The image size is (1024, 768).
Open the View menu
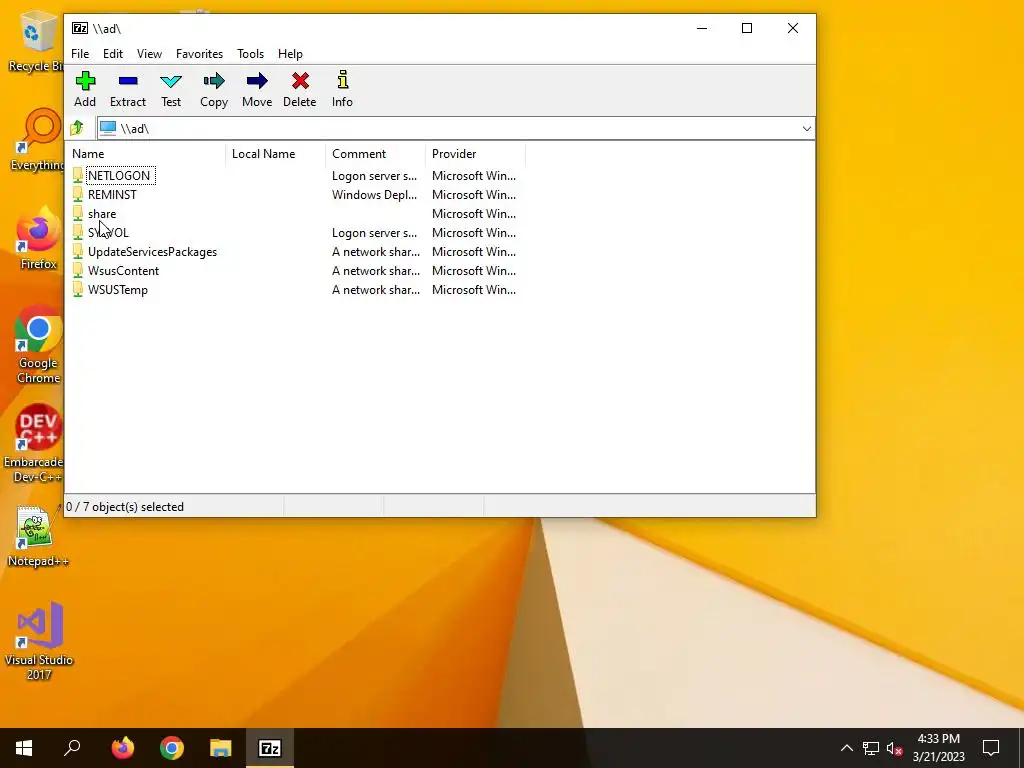(x=149, y=54)
